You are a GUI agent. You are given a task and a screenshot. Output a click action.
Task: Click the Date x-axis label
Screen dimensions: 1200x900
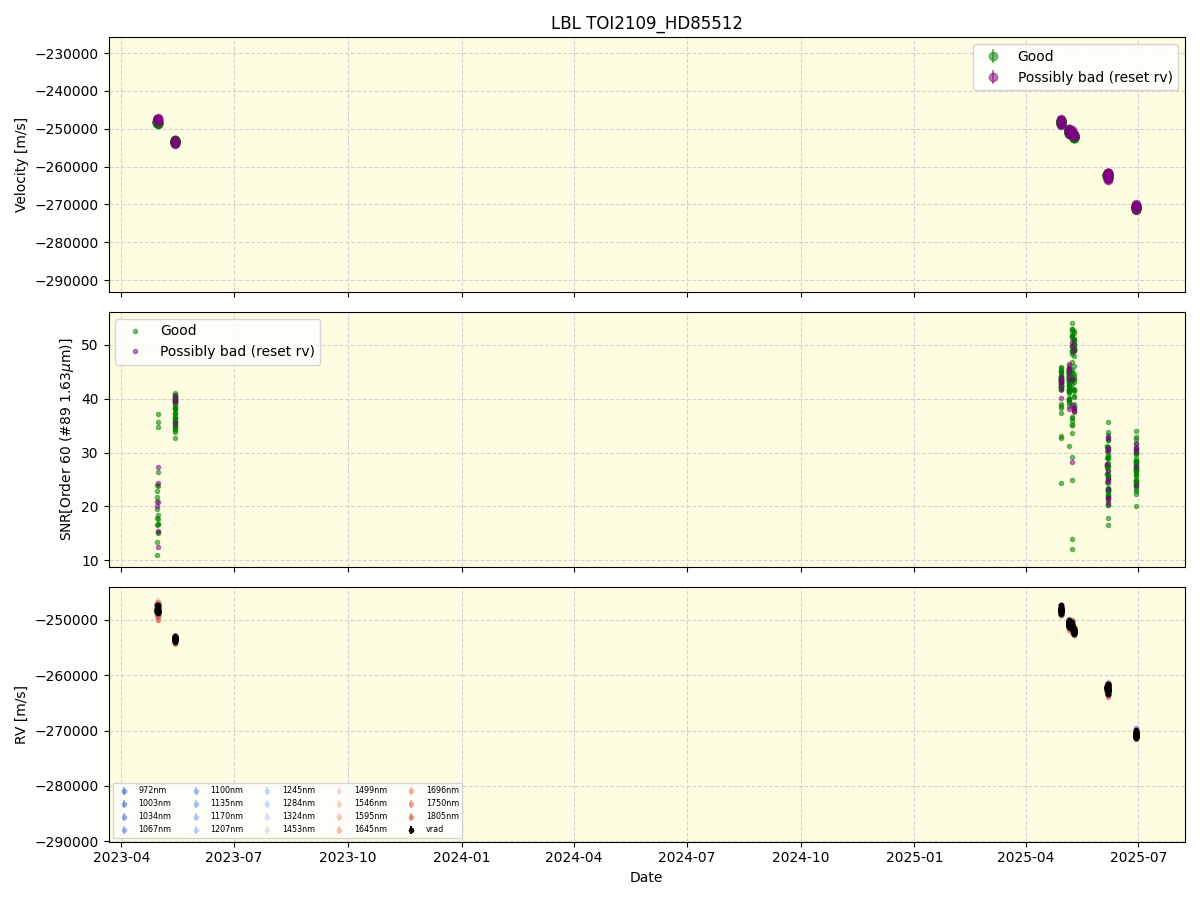pyautogui.click(x=646, y=878)
